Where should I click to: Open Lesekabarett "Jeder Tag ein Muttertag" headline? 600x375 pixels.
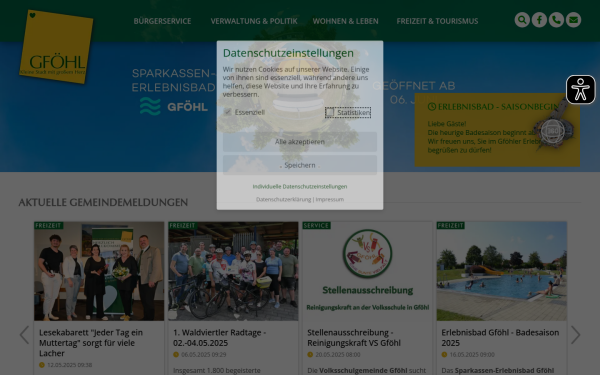coord(91,343)
